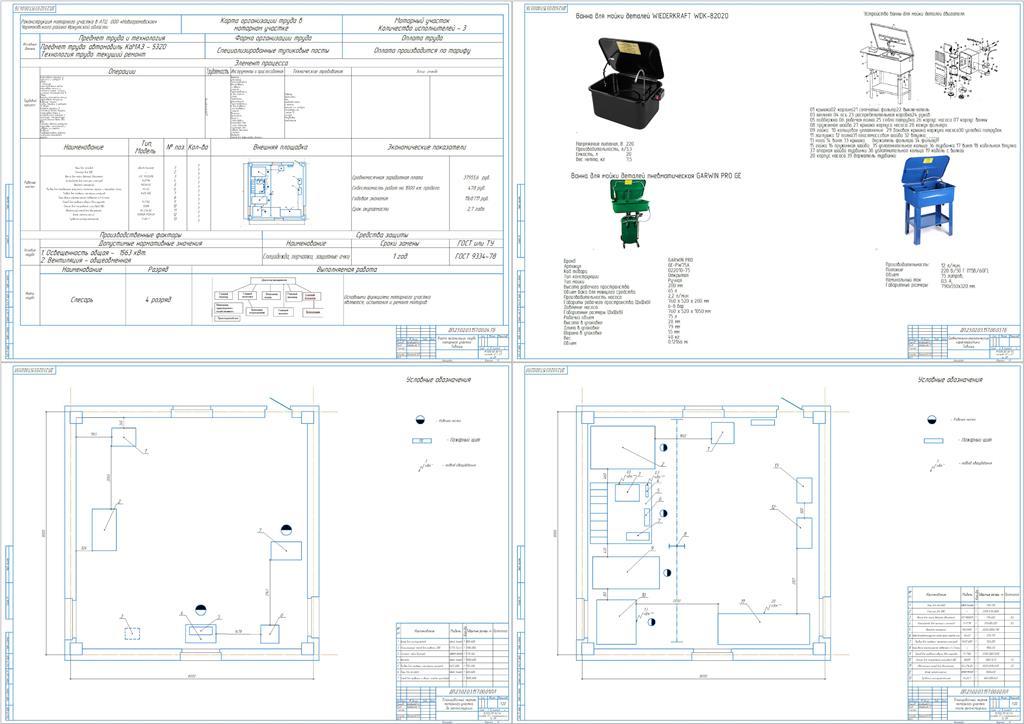The height and width of the screenshot is (724, 1024).
Task: Click the miniature floor plan under "Внешняя площадка"
Action: pyautogui.click(x=275, y=191)
